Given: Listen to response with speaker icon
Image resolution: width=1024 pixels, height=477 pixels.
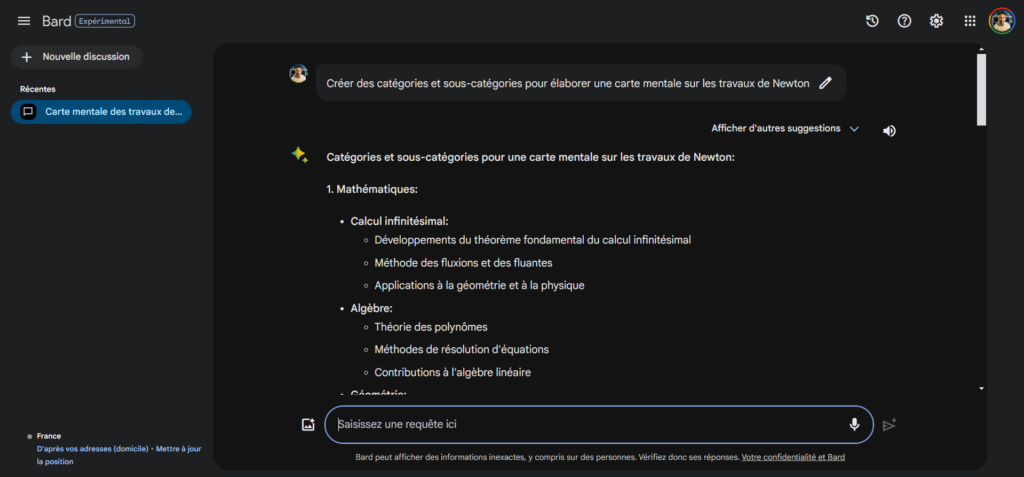Looking at the screenshot, I should click(889, 130).
